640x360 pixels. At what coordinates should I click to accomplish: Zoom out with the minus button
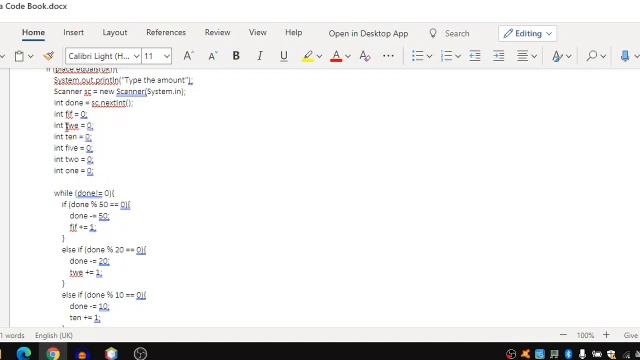[x=563, y=335]
